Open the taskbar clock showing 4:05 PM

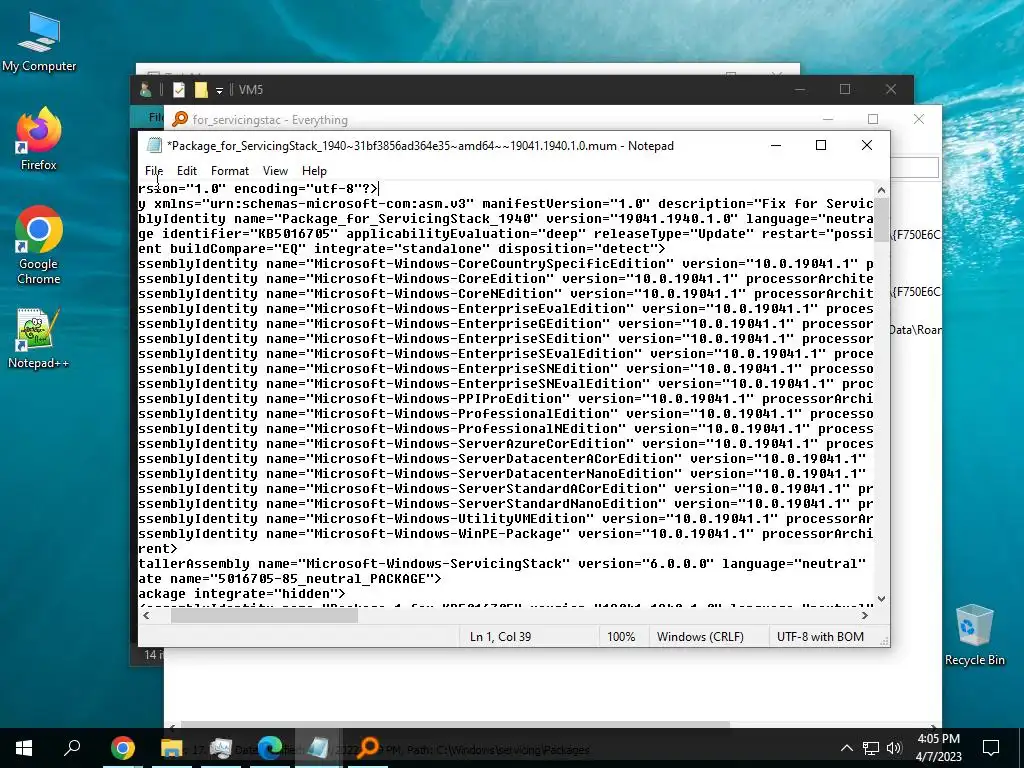(x=938, y=748)
